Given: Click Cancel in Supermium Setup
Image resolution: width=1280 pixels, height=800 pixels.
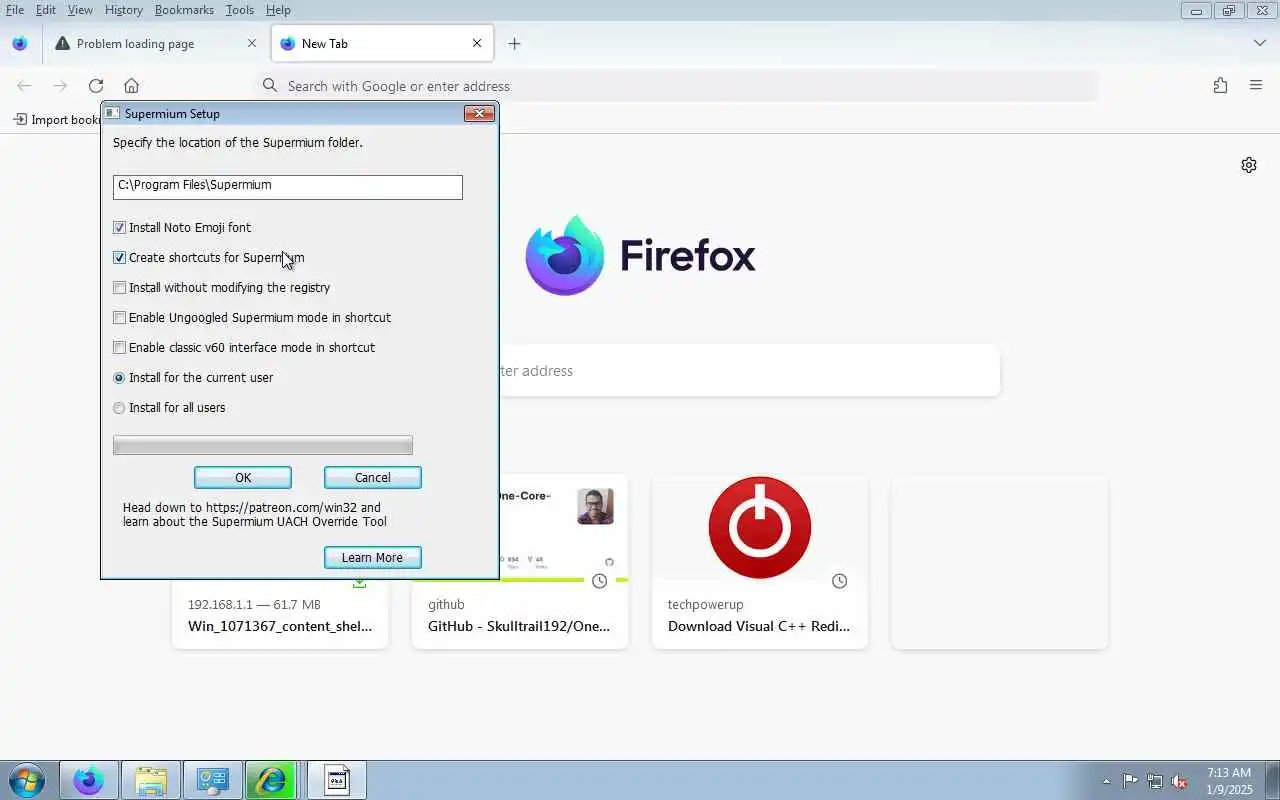Looking at the screenshot, I should point(373,478).
